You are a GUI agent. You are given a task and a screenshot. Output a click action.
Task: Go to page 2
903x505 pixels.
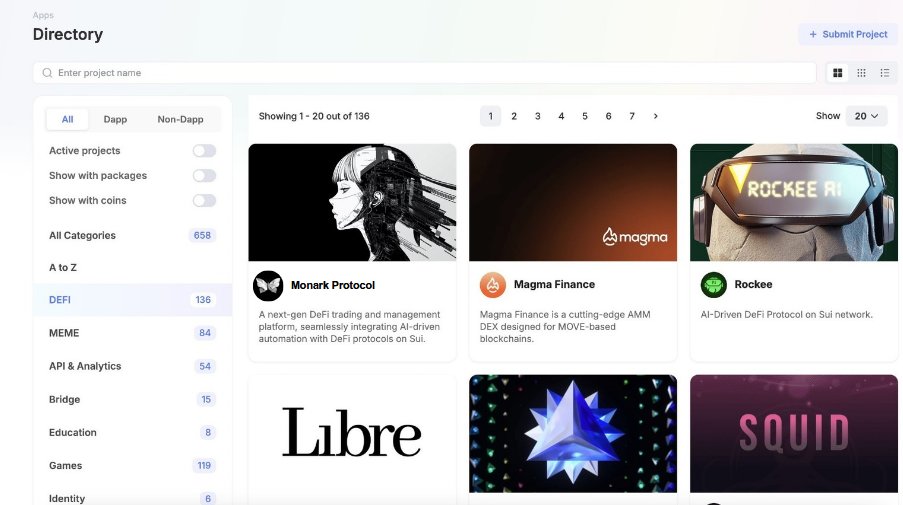[x=514, y=116]
